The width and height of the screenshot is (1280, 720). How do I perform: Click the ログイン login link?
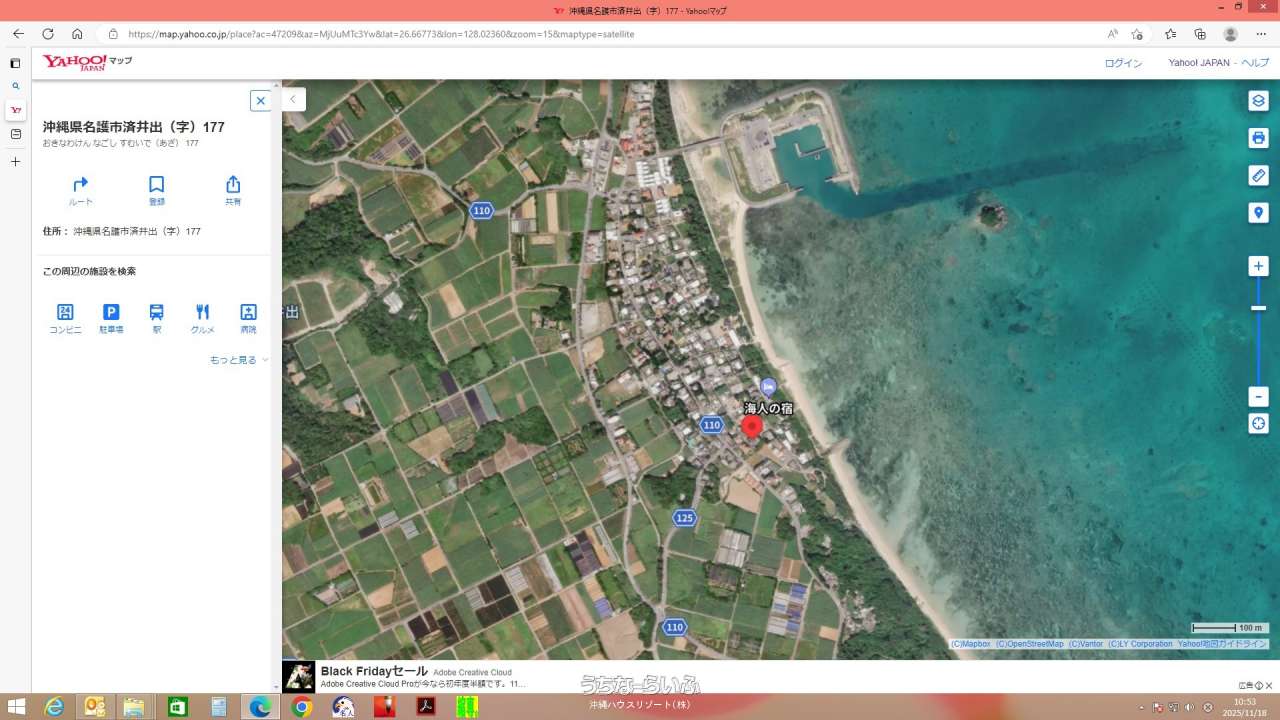[1123, 63]
